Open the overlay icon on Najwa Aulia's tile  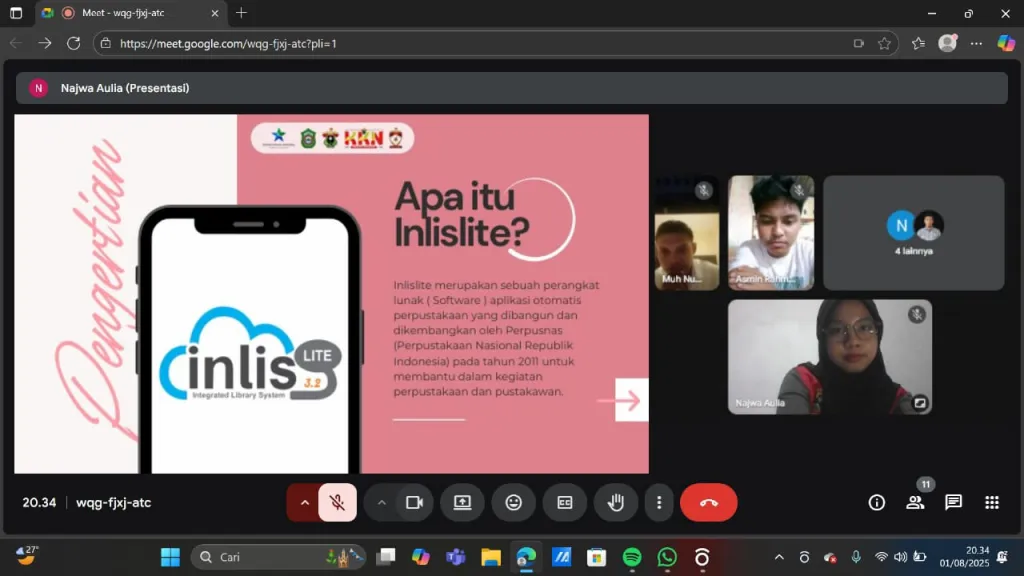(x=920, y=402)
